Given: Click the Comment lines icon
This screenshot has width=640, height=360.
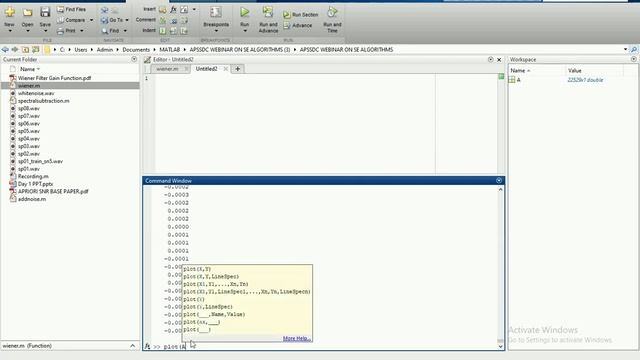Looking at the screenshot, I should tap(162, 20).
